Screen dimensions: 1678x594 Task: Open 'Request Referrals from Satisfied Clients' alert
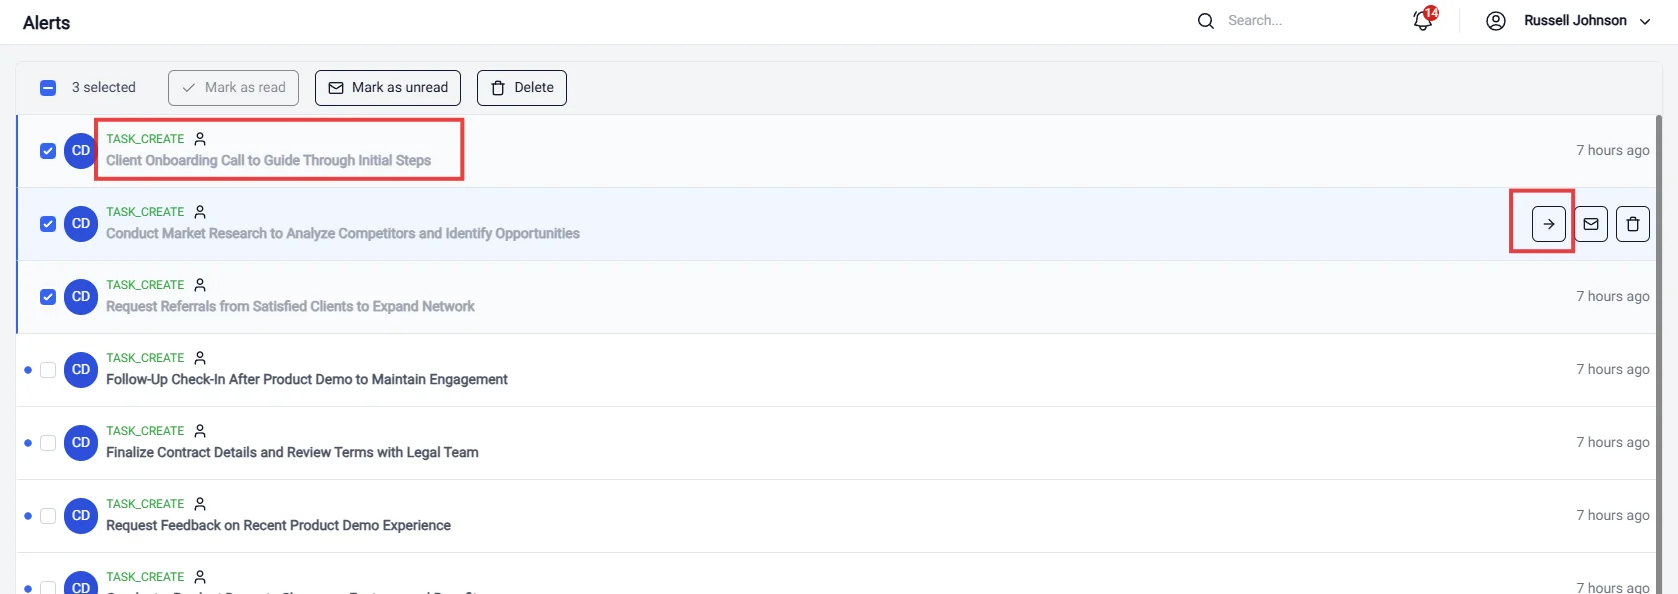[x=290, y=307]
